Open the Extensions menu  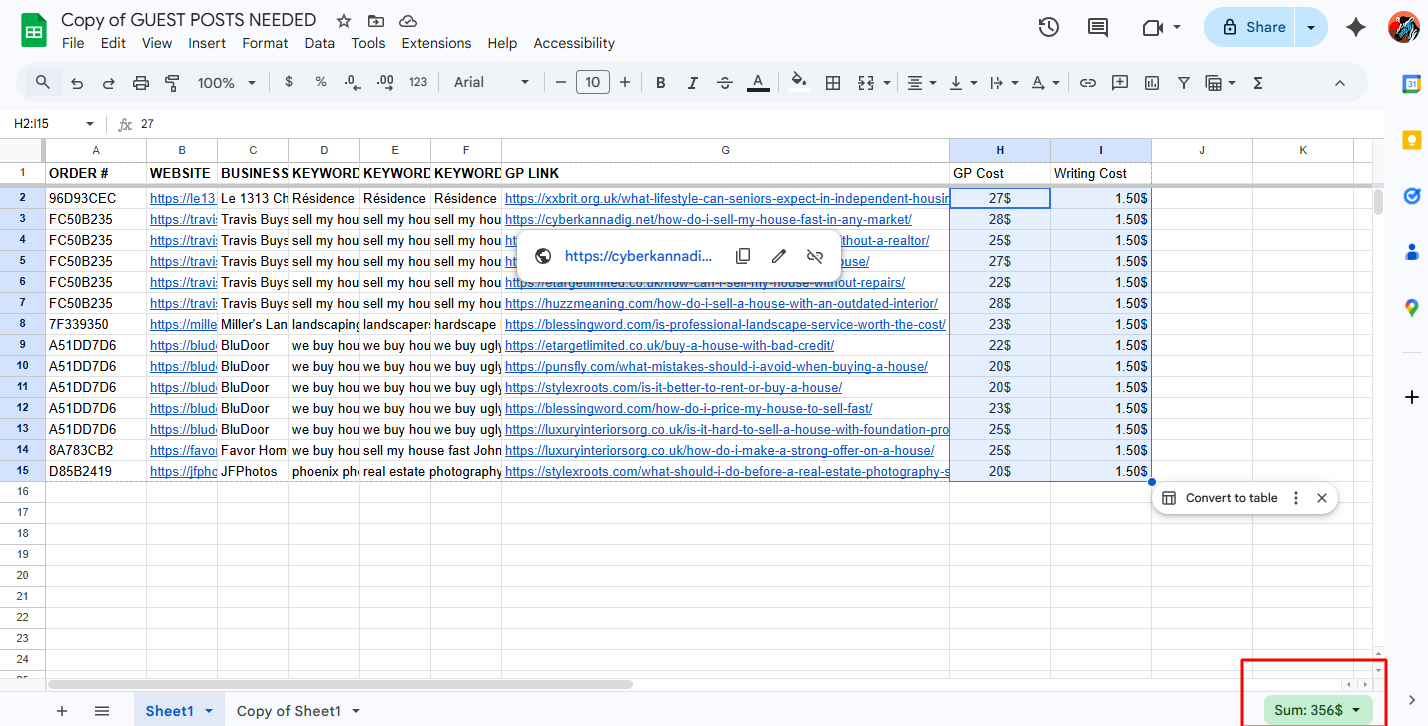coord(436,43)
